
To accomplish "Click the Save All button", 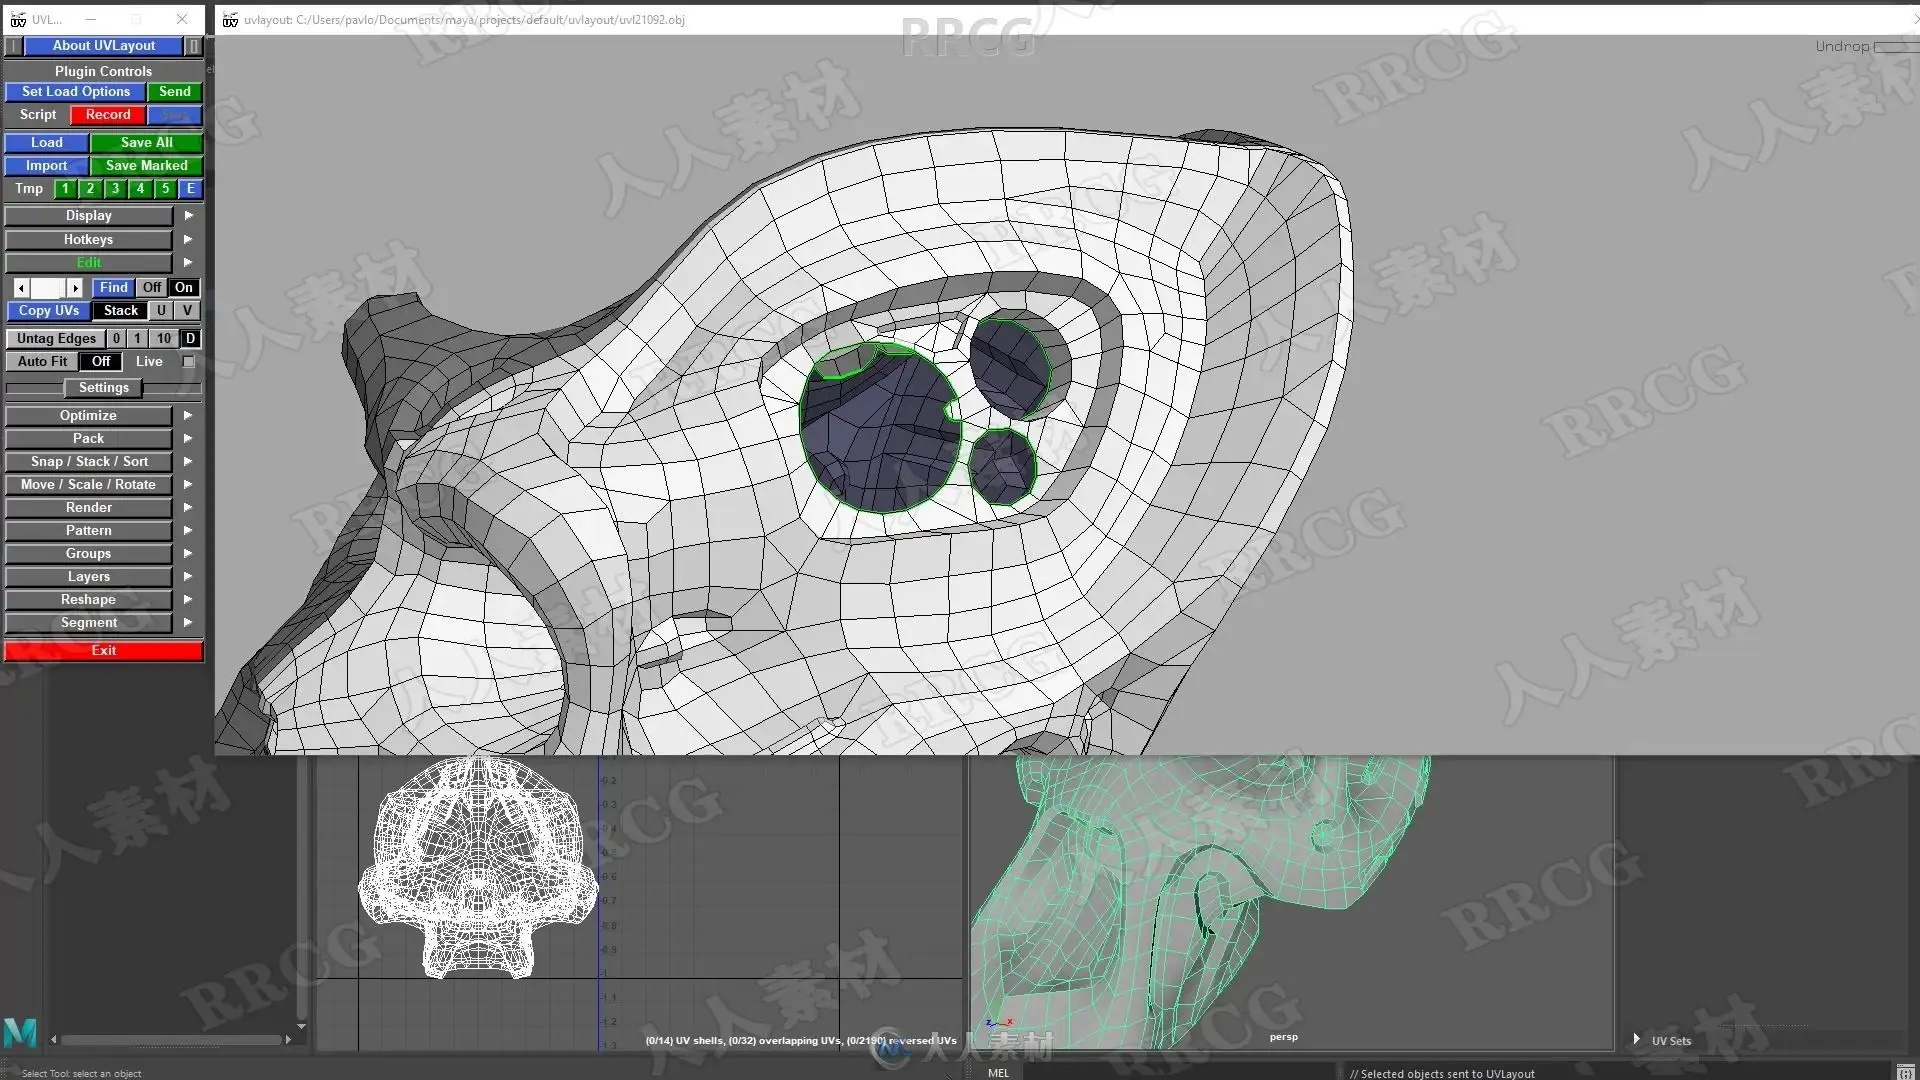I will click(146, 143).
